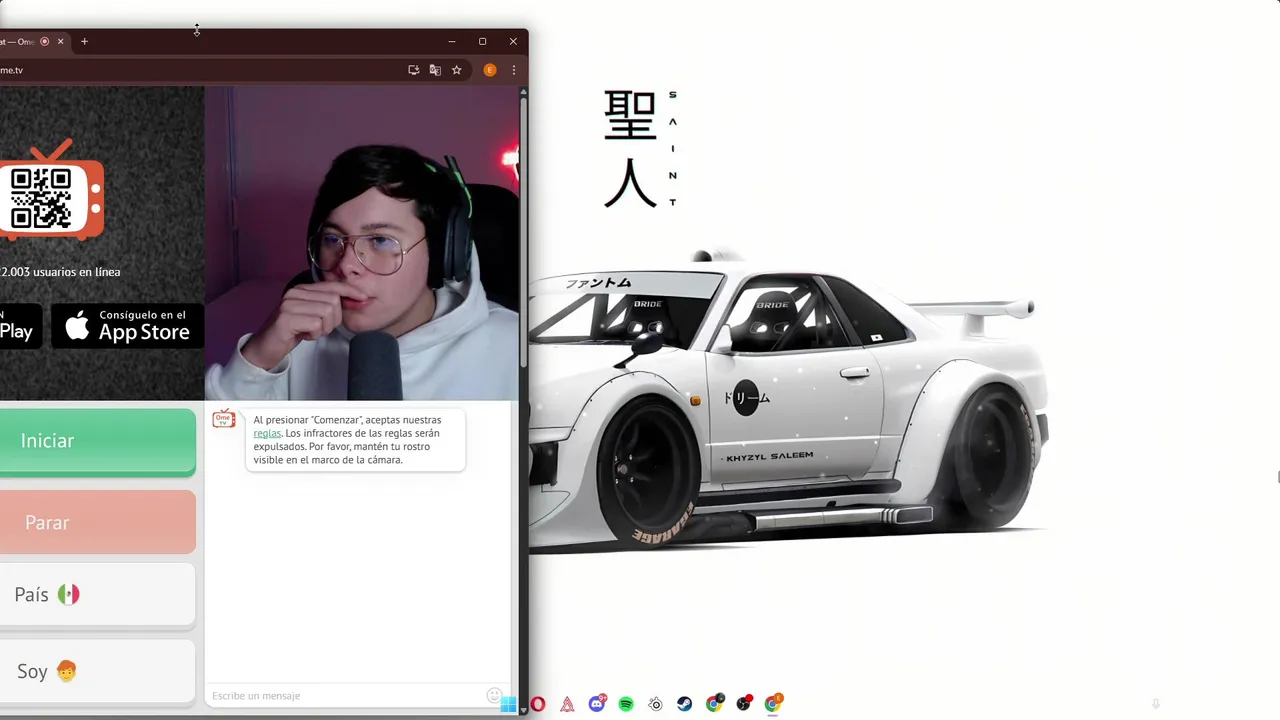
Task: Start a chat with the Iniciar button
Action: point(97,441)
